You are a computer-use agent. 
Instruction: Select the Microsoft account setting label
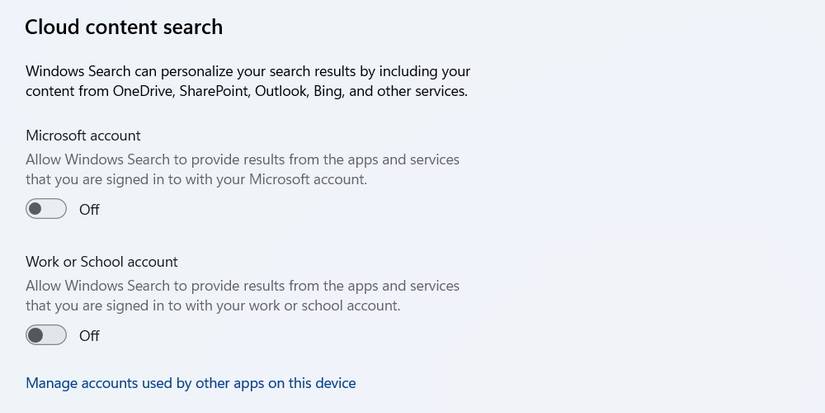(x=83, y=135)
